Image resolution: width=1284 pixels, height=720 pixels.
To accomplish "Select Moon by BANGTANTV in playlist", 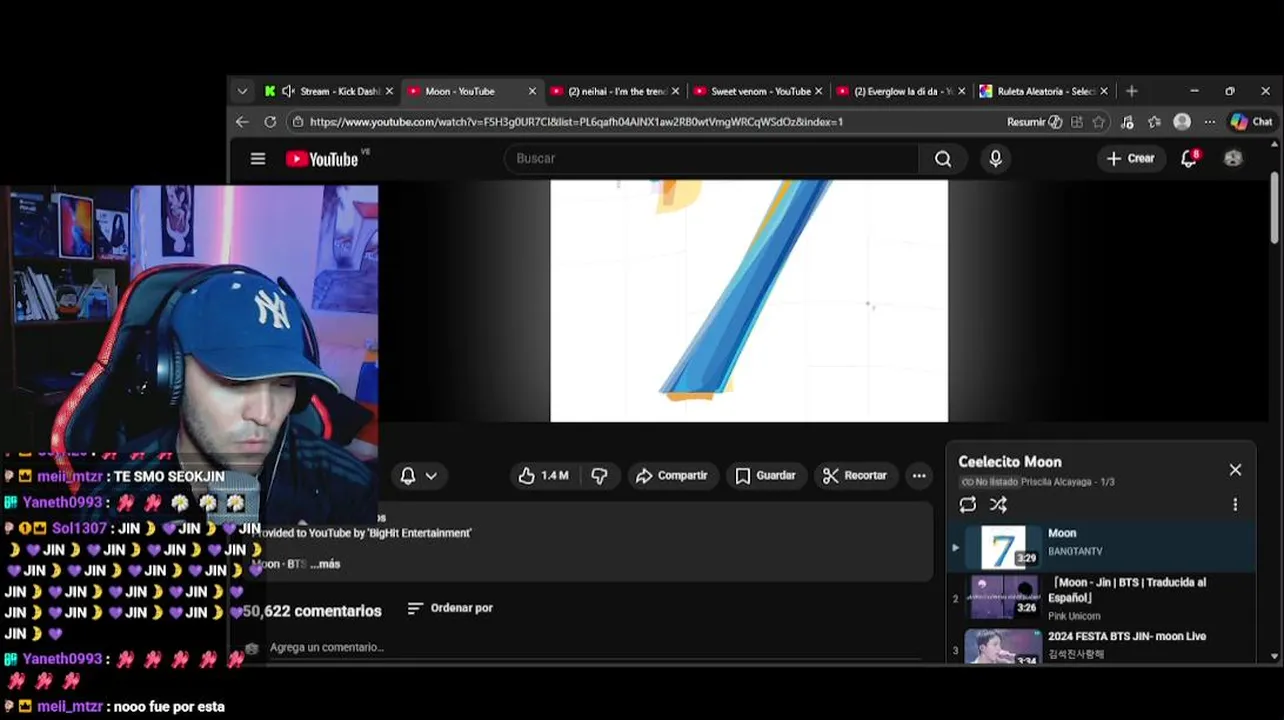I will (1100, 548).
